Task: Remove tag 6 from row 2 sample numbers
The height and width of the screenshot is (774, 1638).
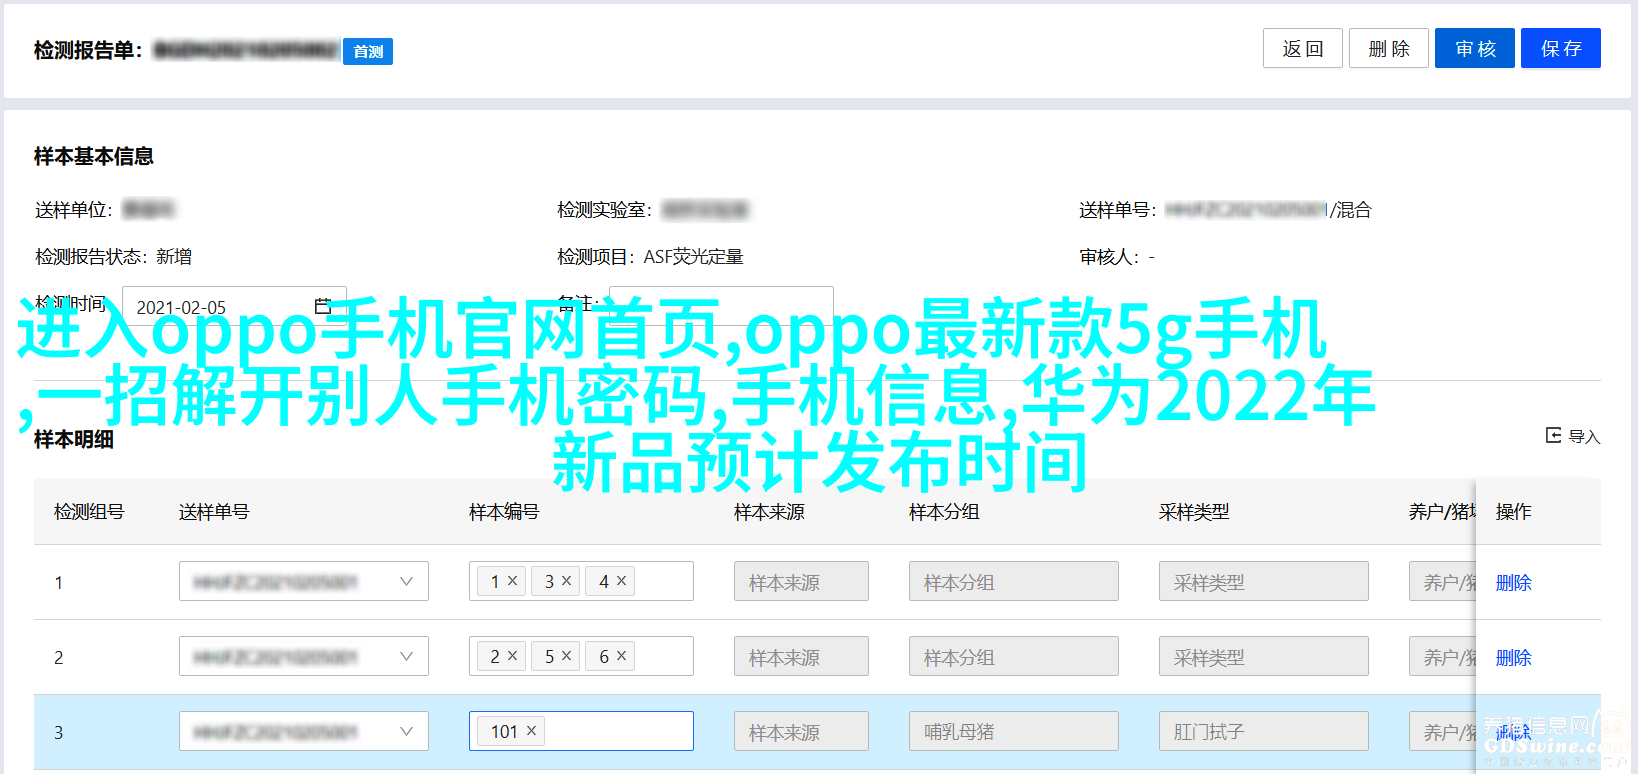Action: point(621,656)
